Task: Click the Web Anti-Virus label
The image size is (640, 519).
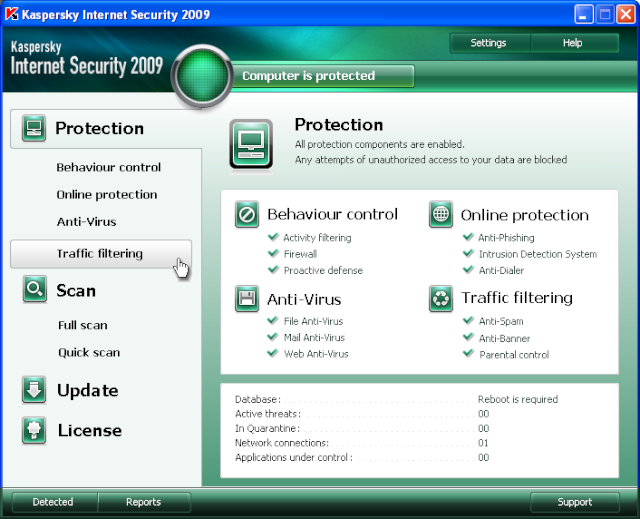Action: 316,354
